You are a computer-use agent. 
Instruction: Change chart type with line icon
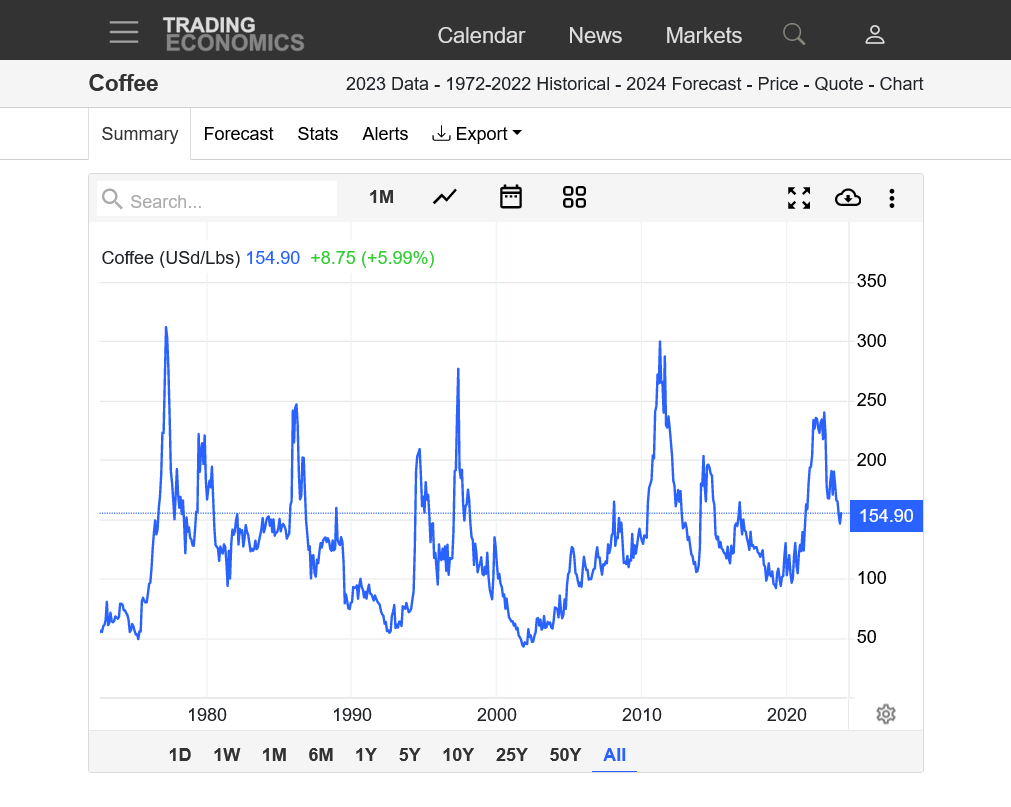pos(445,197)
